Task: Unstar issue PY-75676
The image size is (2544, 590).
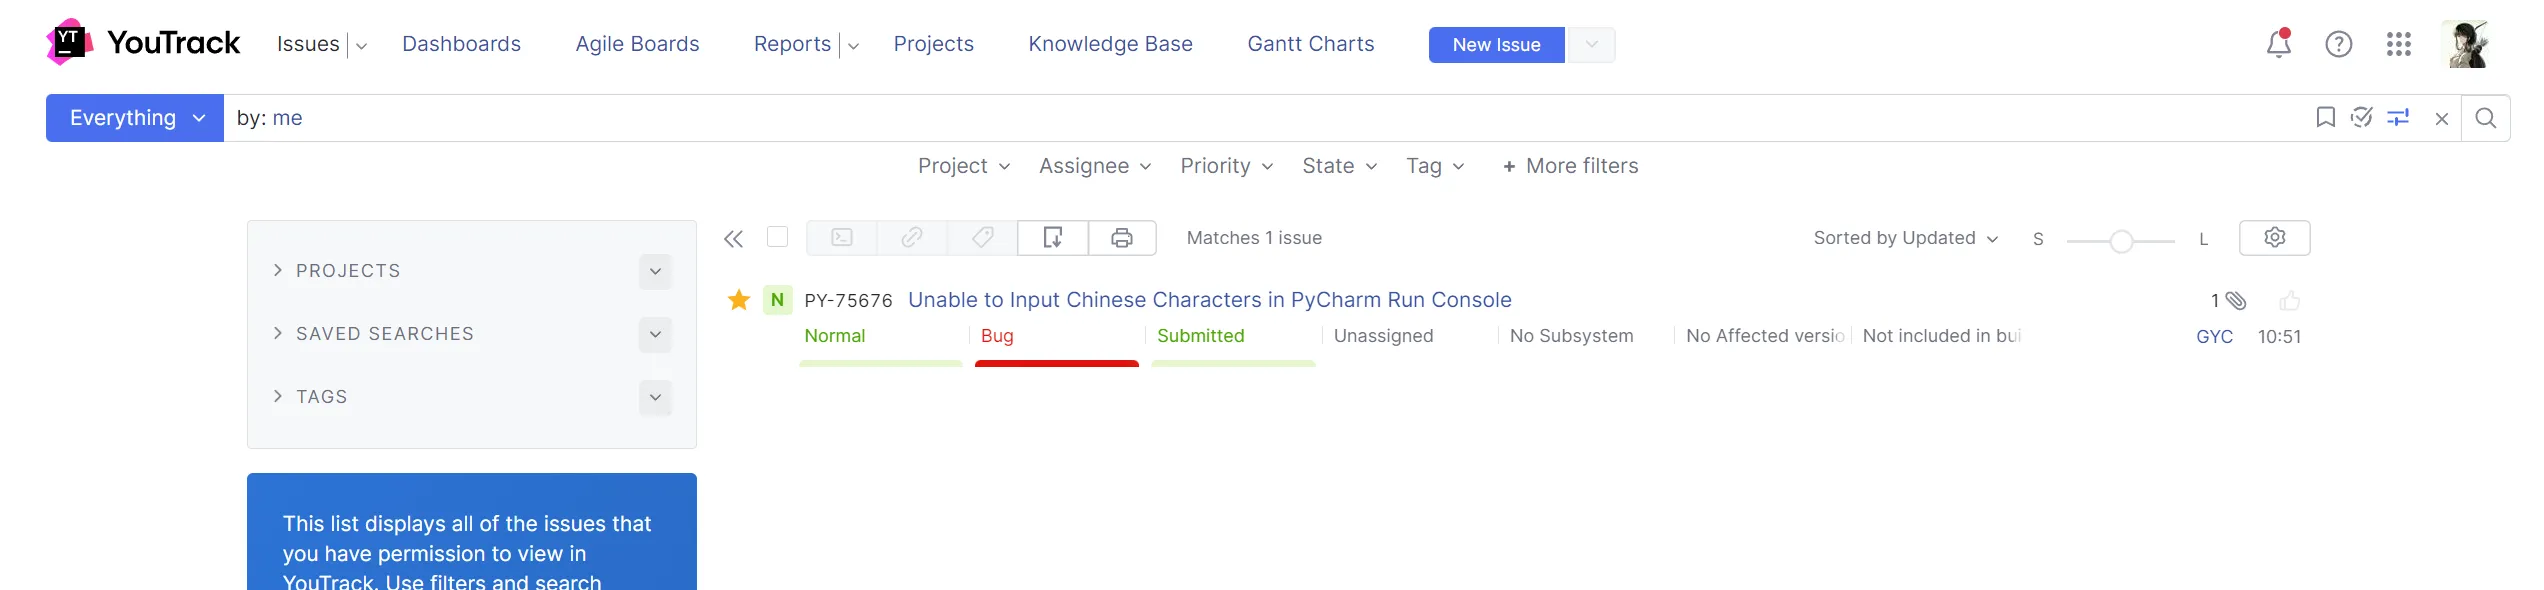Action: 739,300
